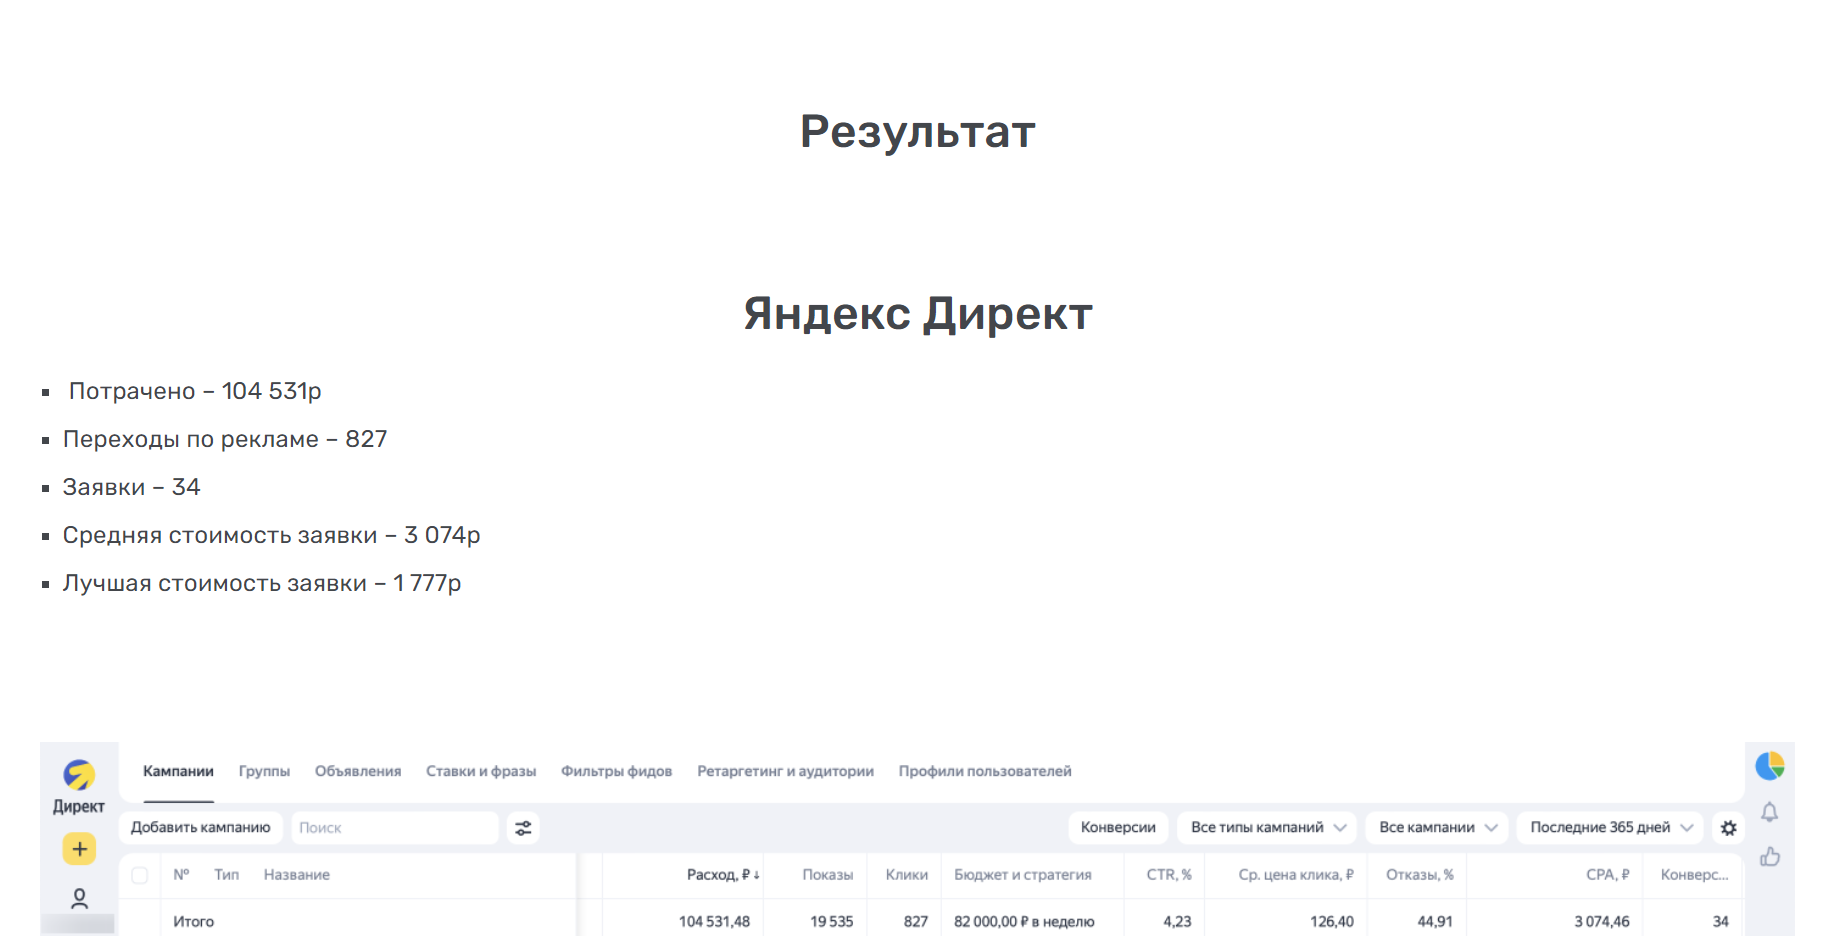Expand the 'Все кампании' dropdown
1845x936 pixels.
(x=1436, y=828)
